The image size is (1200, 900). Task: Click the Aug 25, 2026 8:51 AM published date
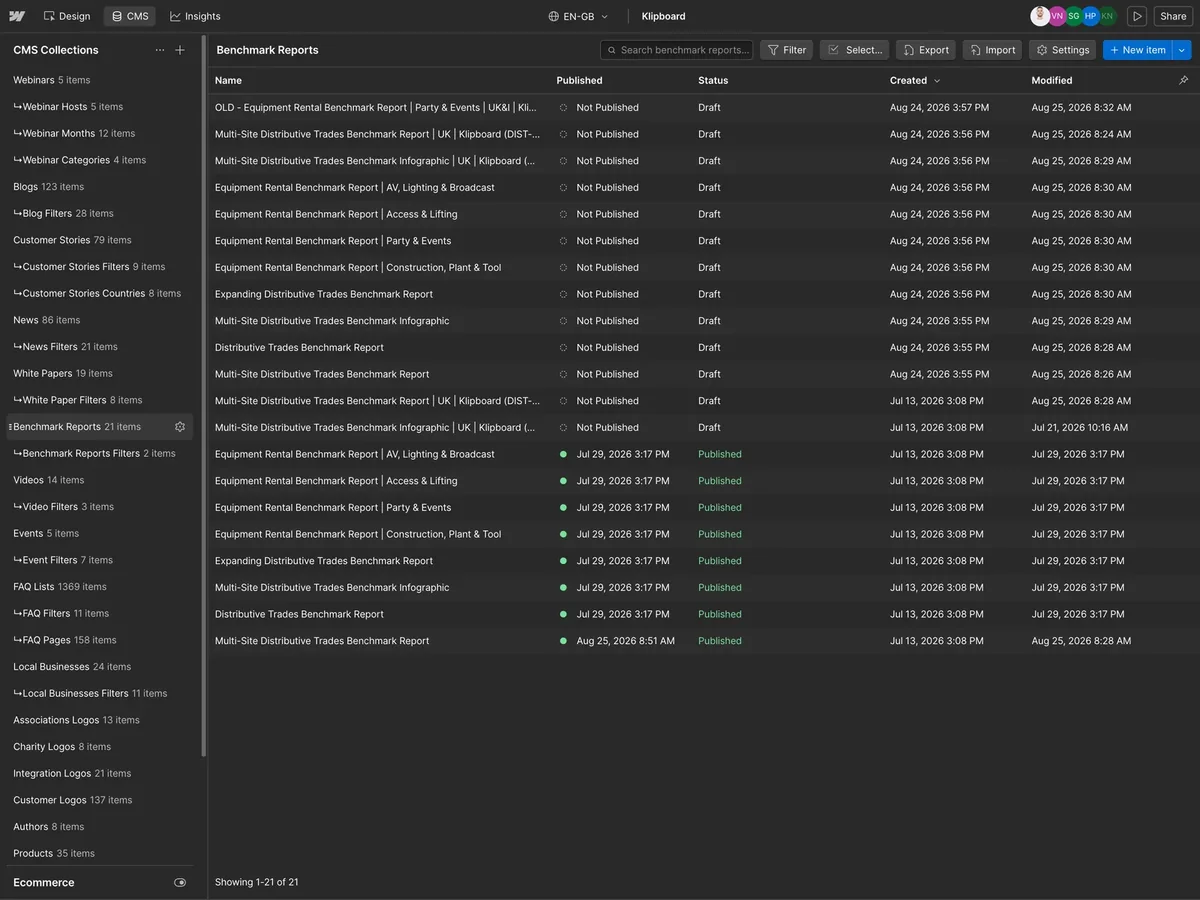click(x=625, y=641)
